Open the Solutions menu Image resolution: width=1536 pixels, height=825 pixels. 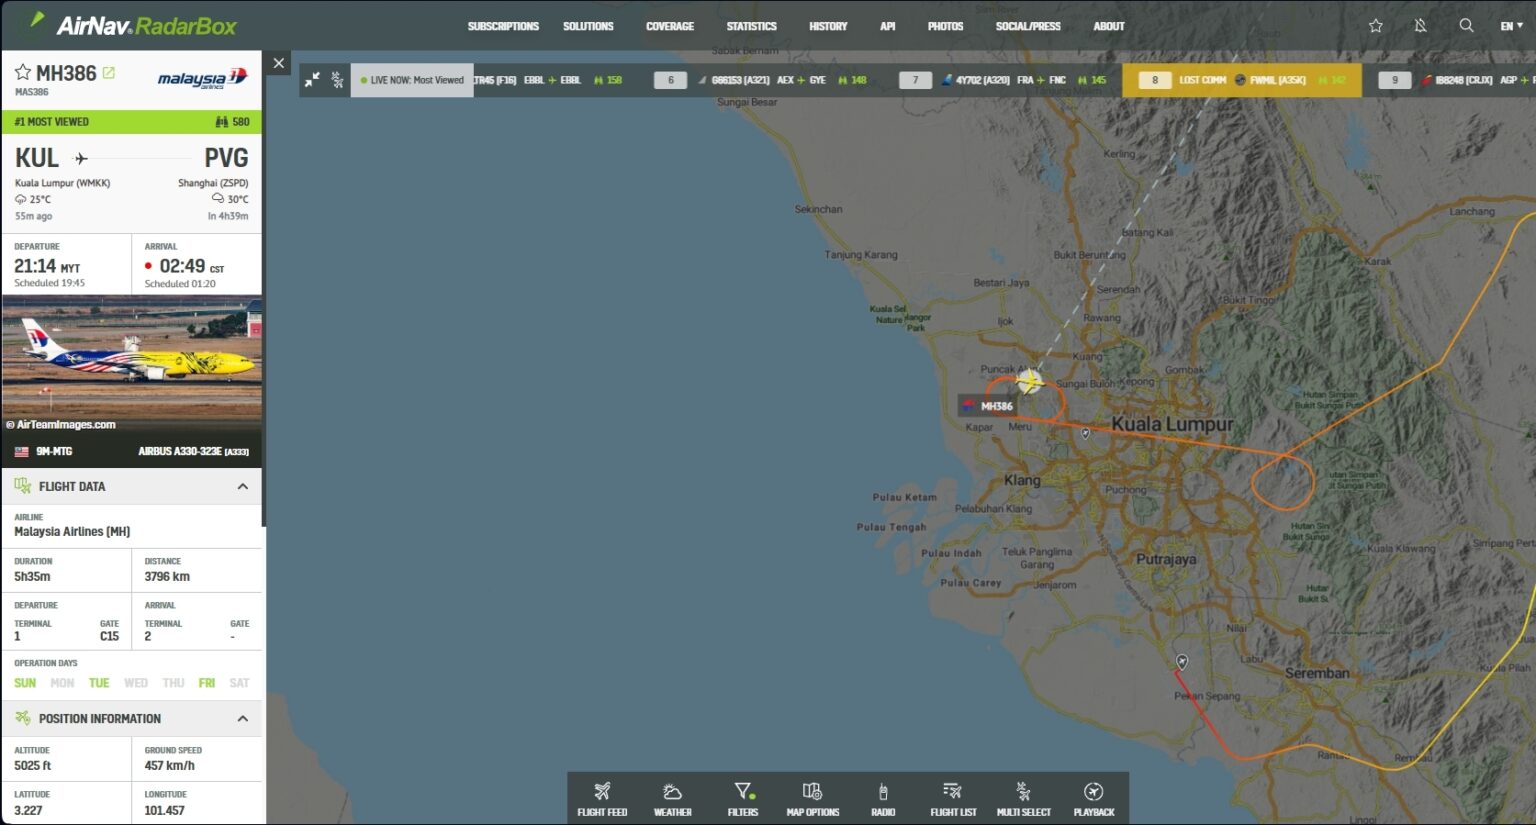[x=588, y=26]
